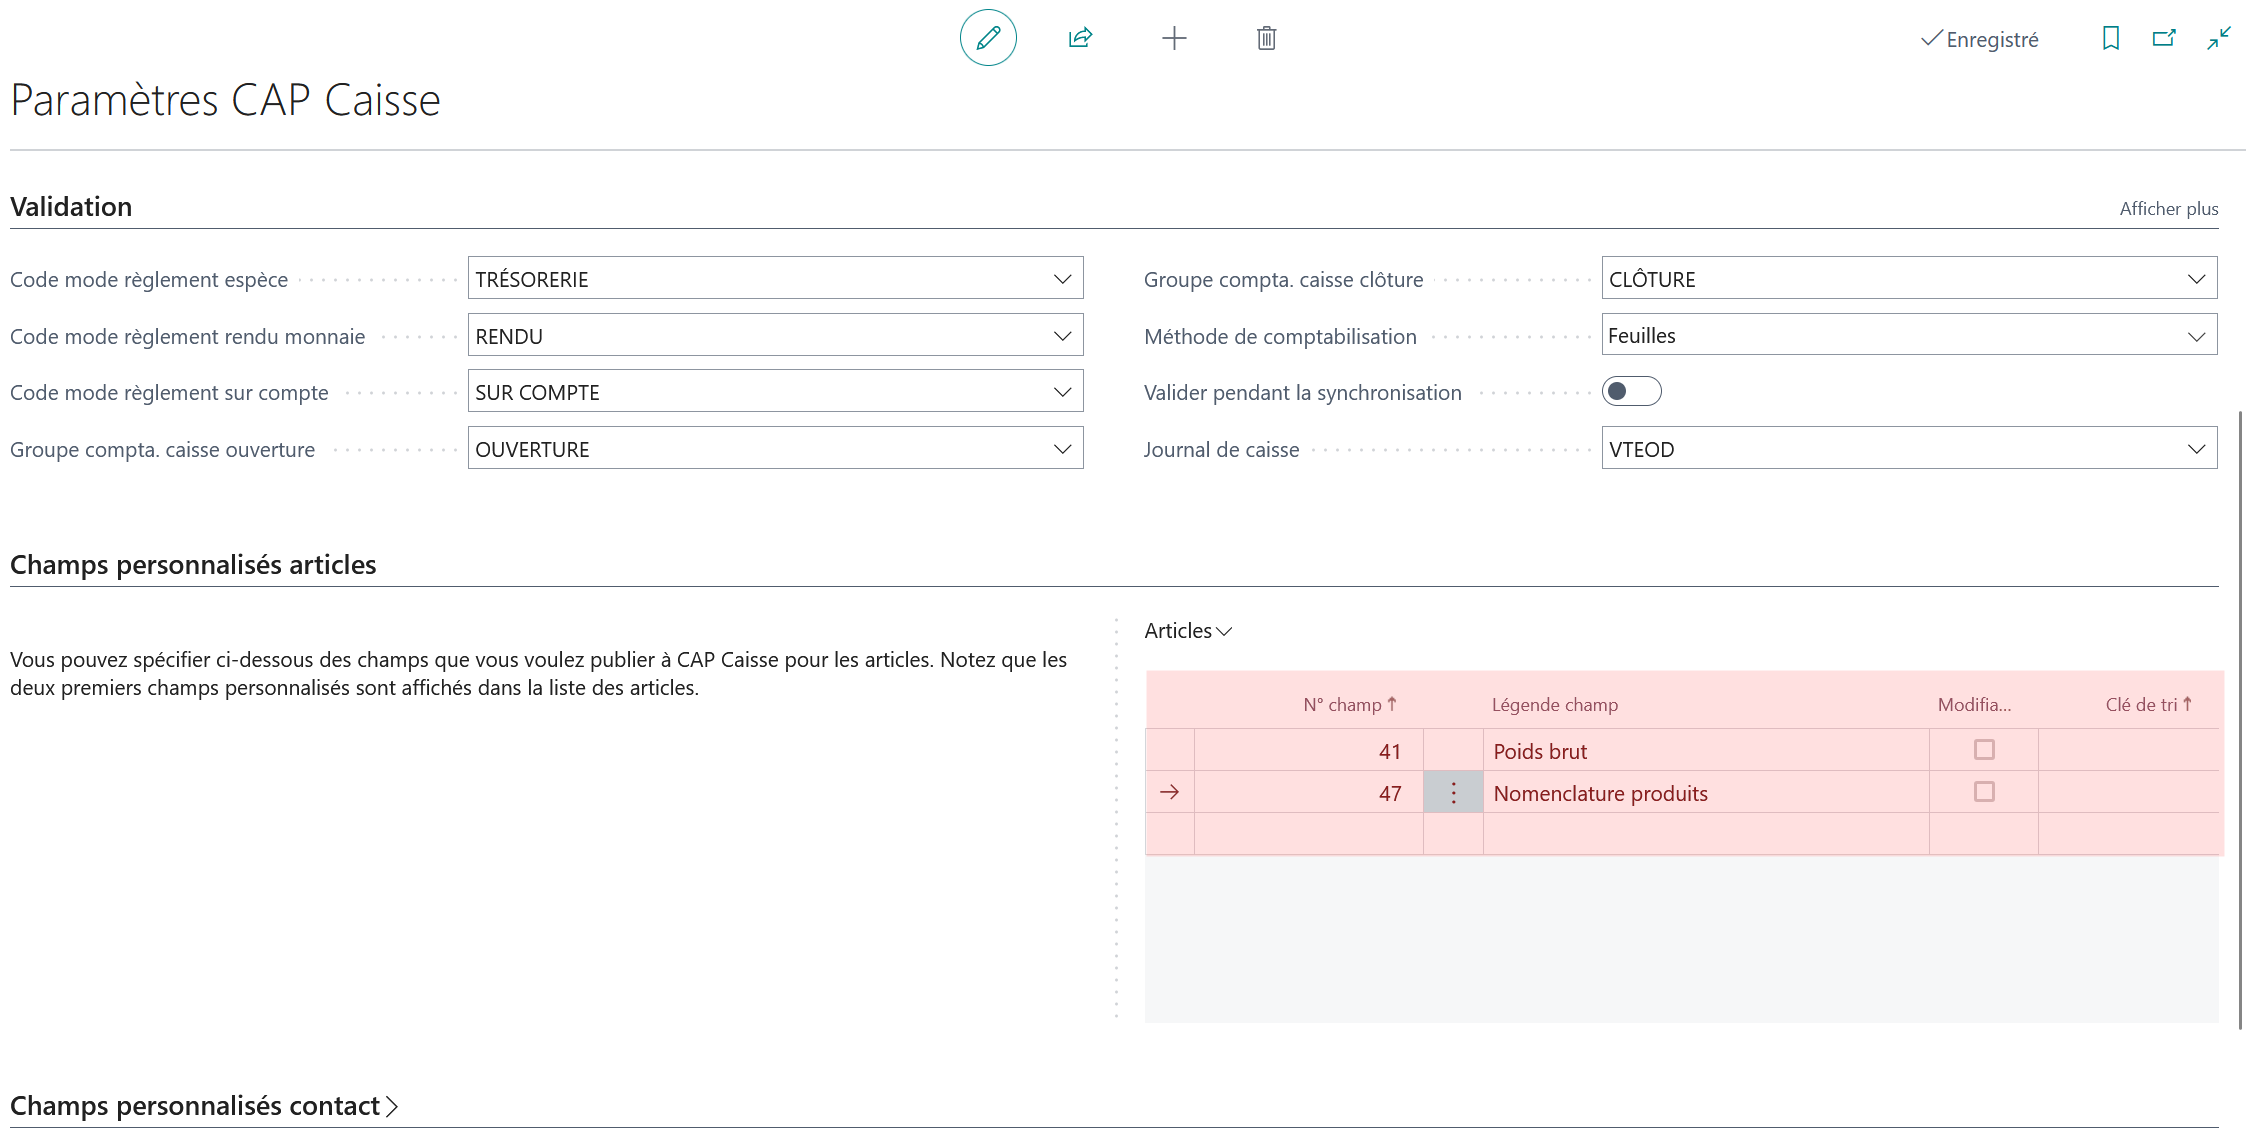
Task: Click the plus icon to add new
Action: (1174, 38)
